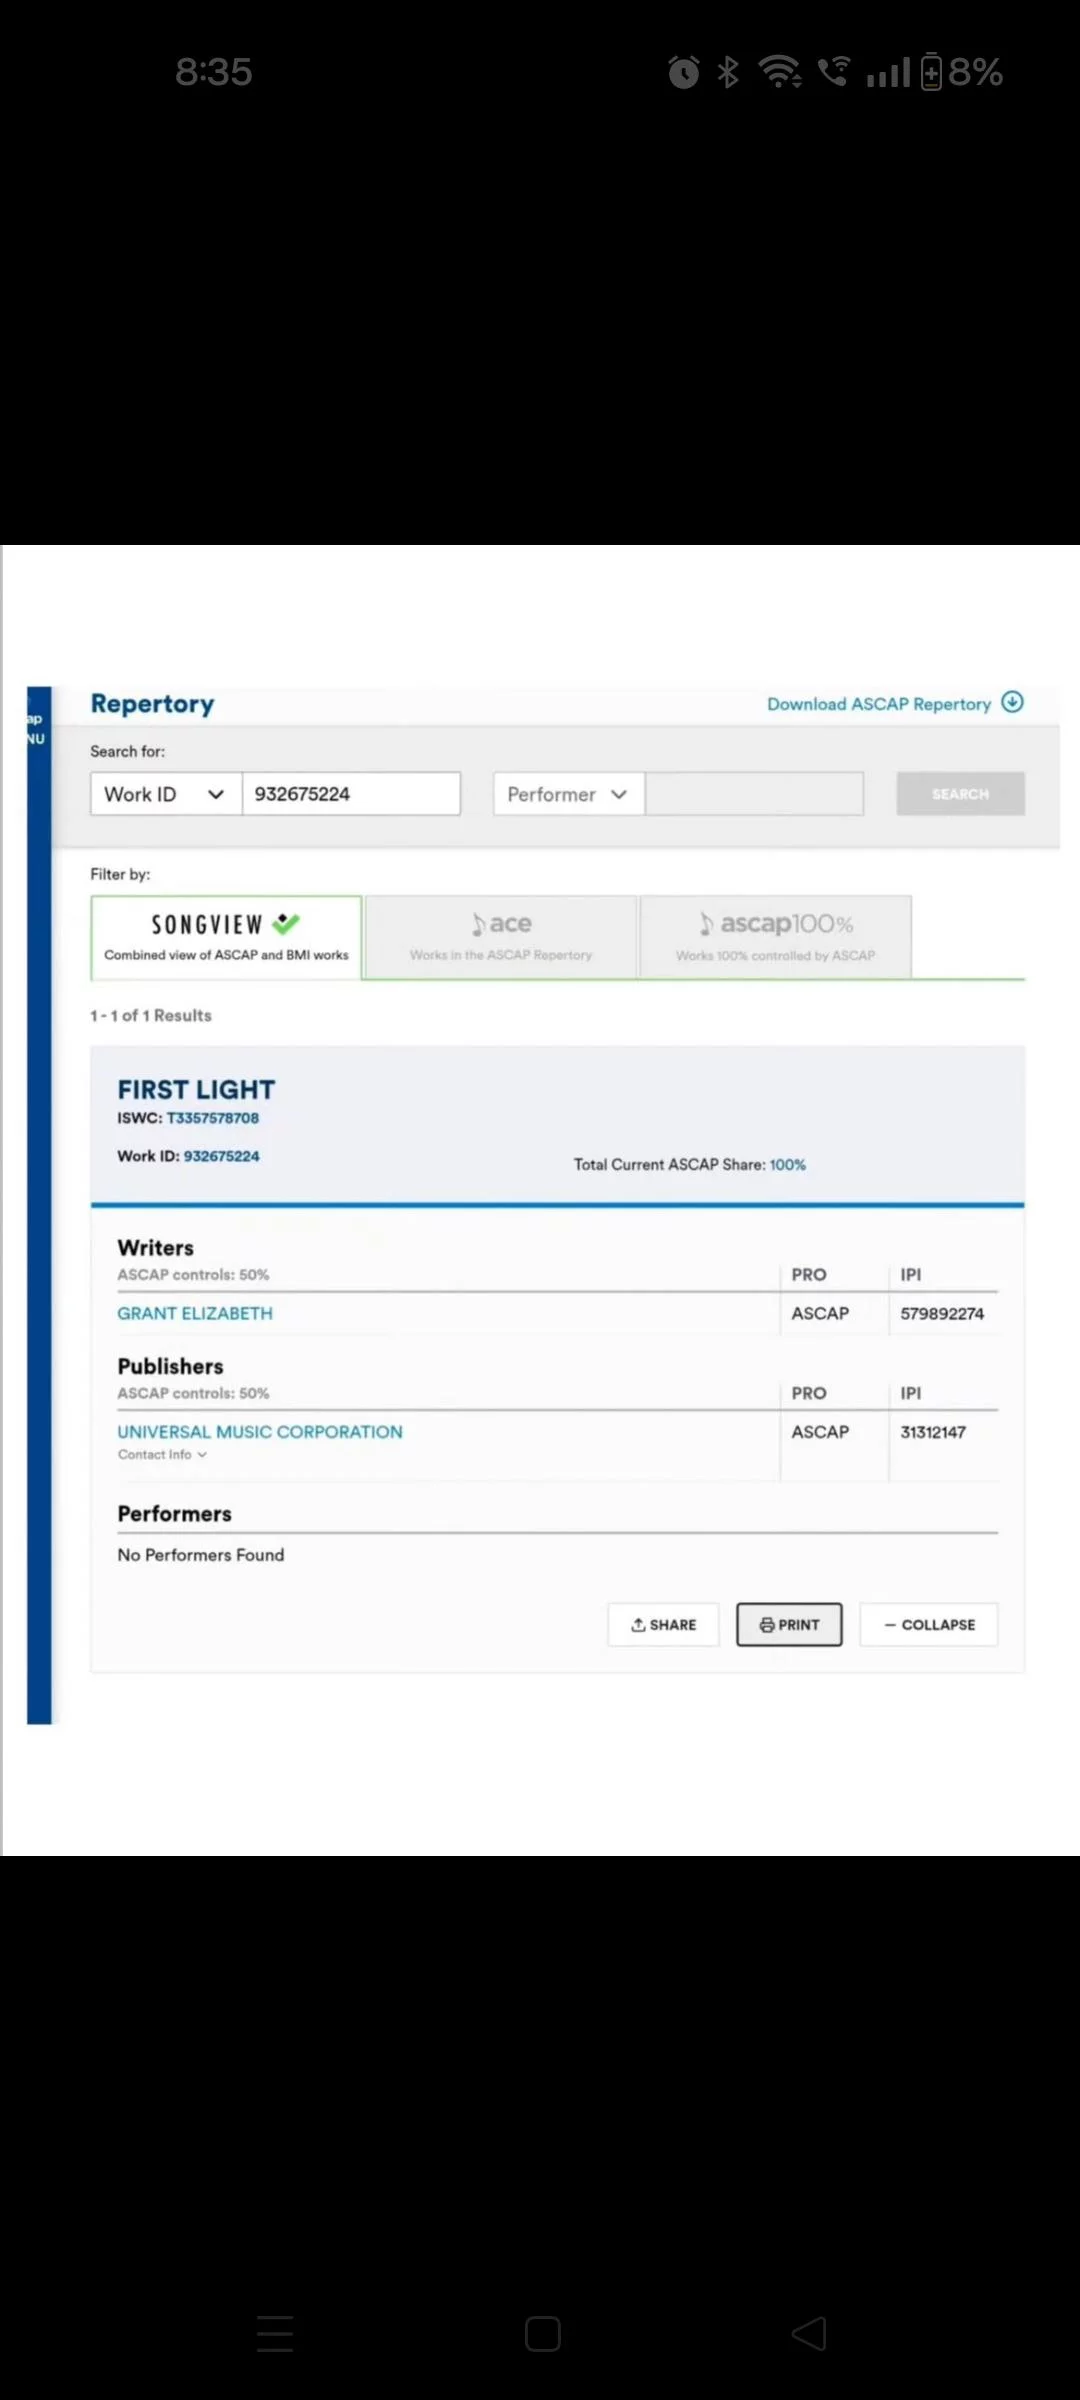Tap the Share button
Screen dimensions: 1080x2400
[663, 1624]
